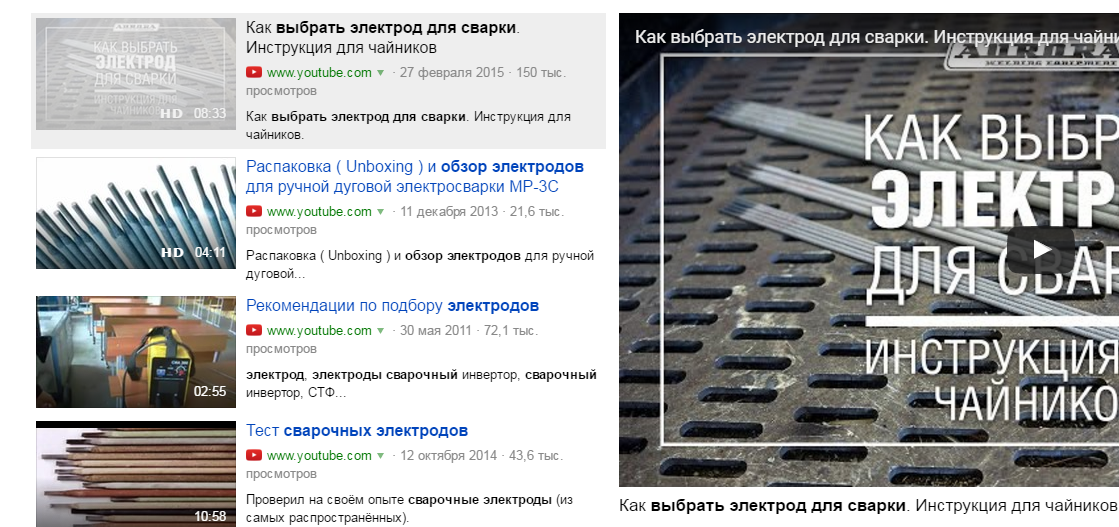Click thumbnail with 08:33 duration
The height and width of the screenshot is (527, 1119).
click(x=136, y=74)
